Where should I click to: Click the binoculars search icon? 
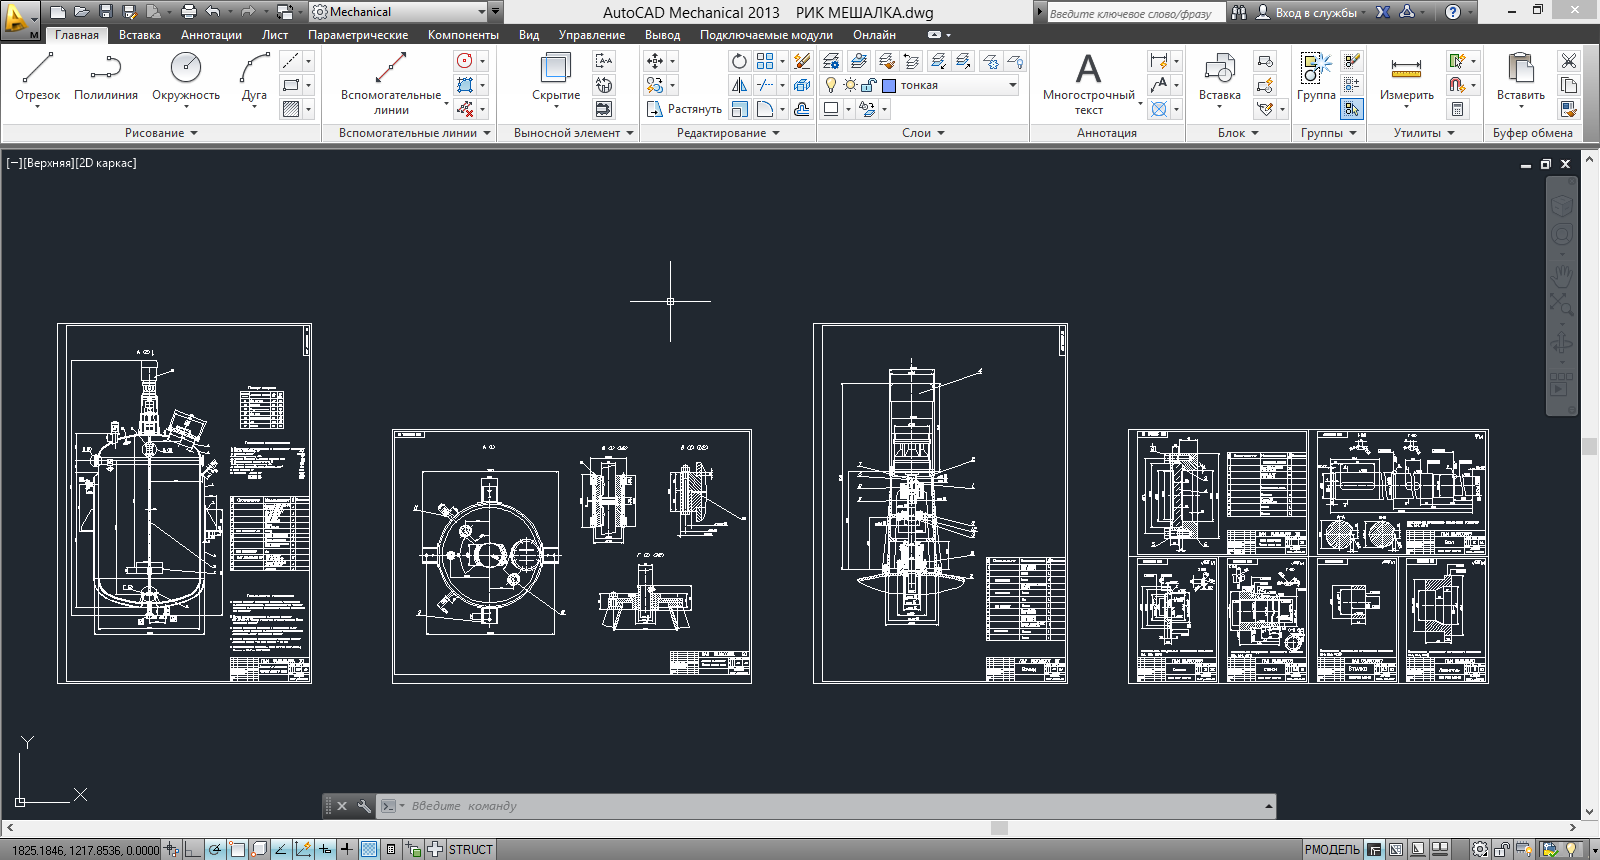1239,12
